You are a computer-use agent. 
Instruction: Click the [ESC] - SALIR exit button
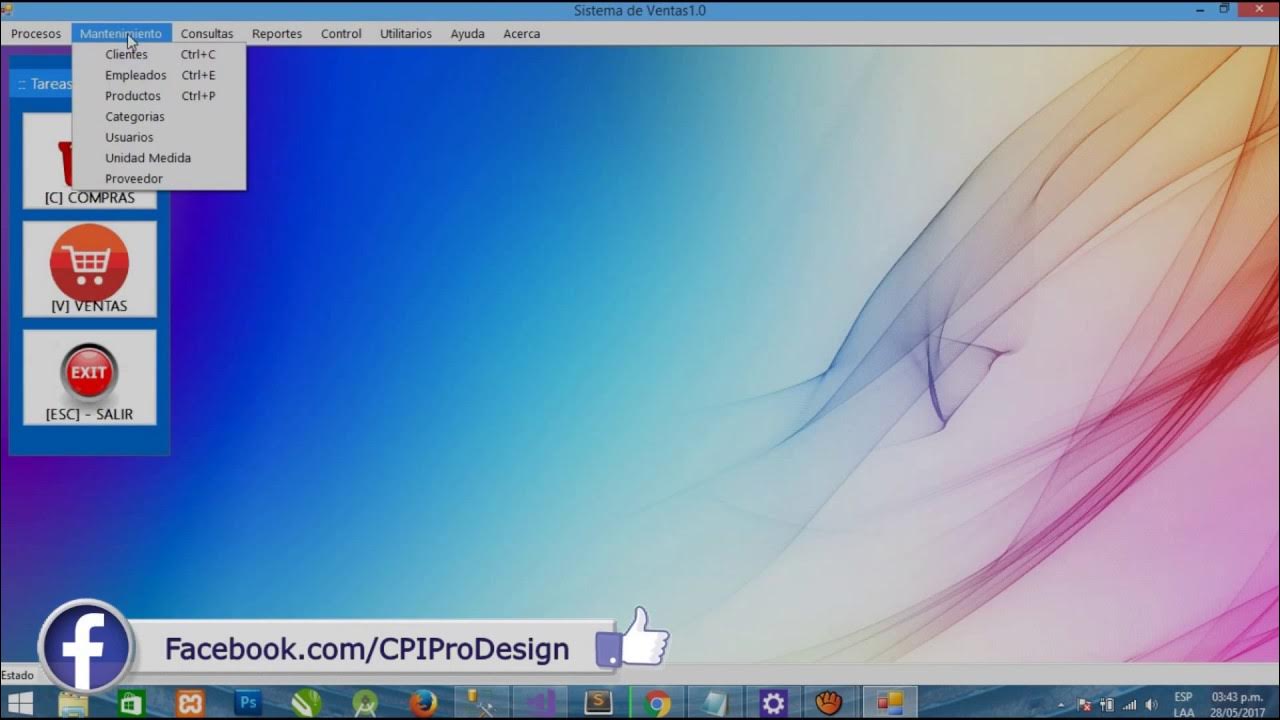point(90,378)
